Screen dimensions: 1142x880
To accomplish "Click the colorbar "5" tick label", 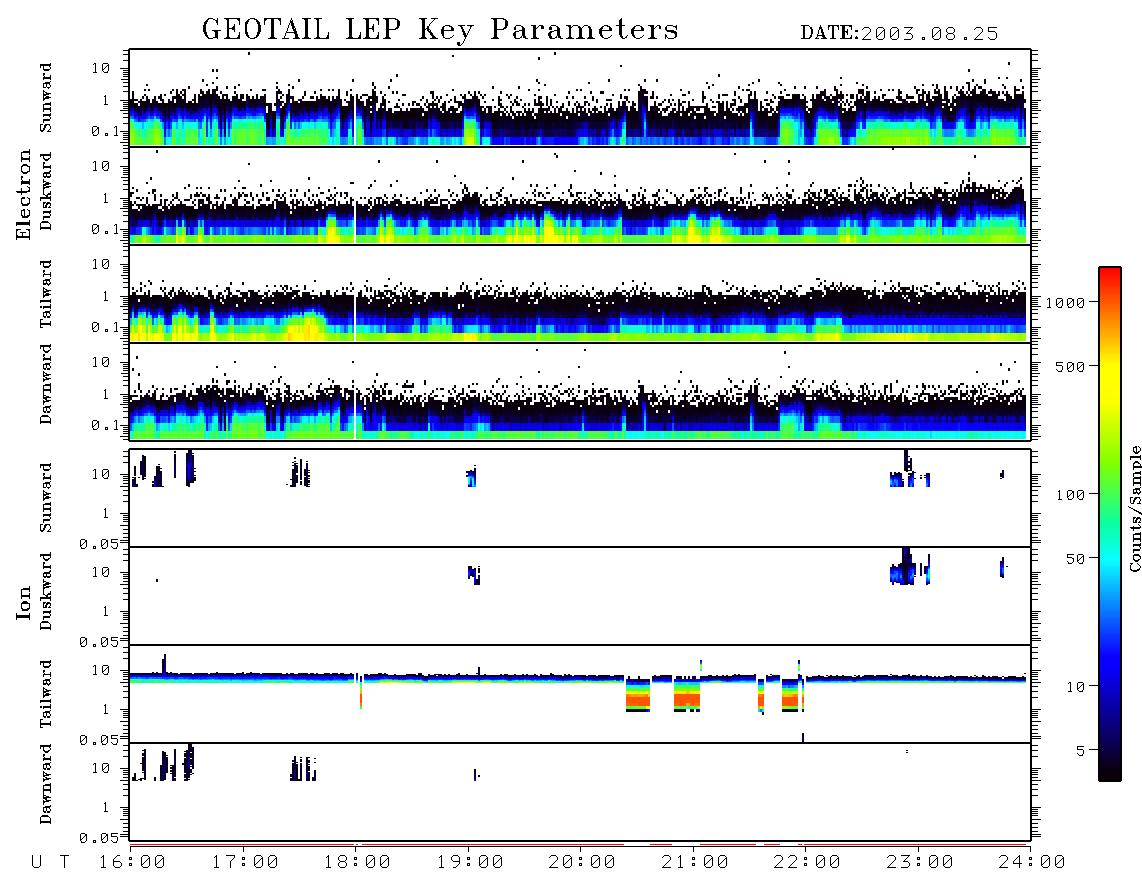I will pos(1080,750).
